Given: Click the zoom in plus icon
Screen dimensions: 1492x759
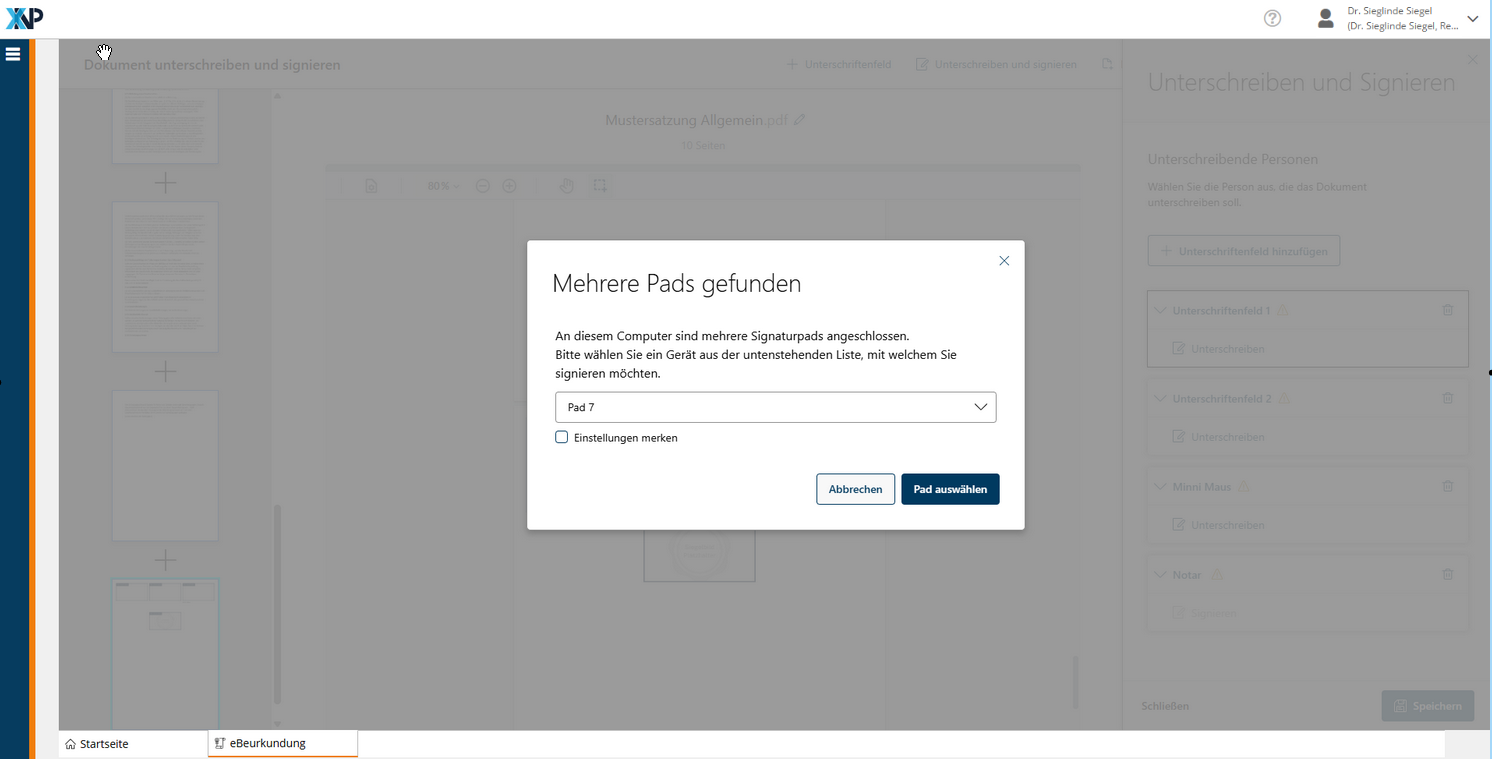Looking at the screenshot, I should pos(509,186).
